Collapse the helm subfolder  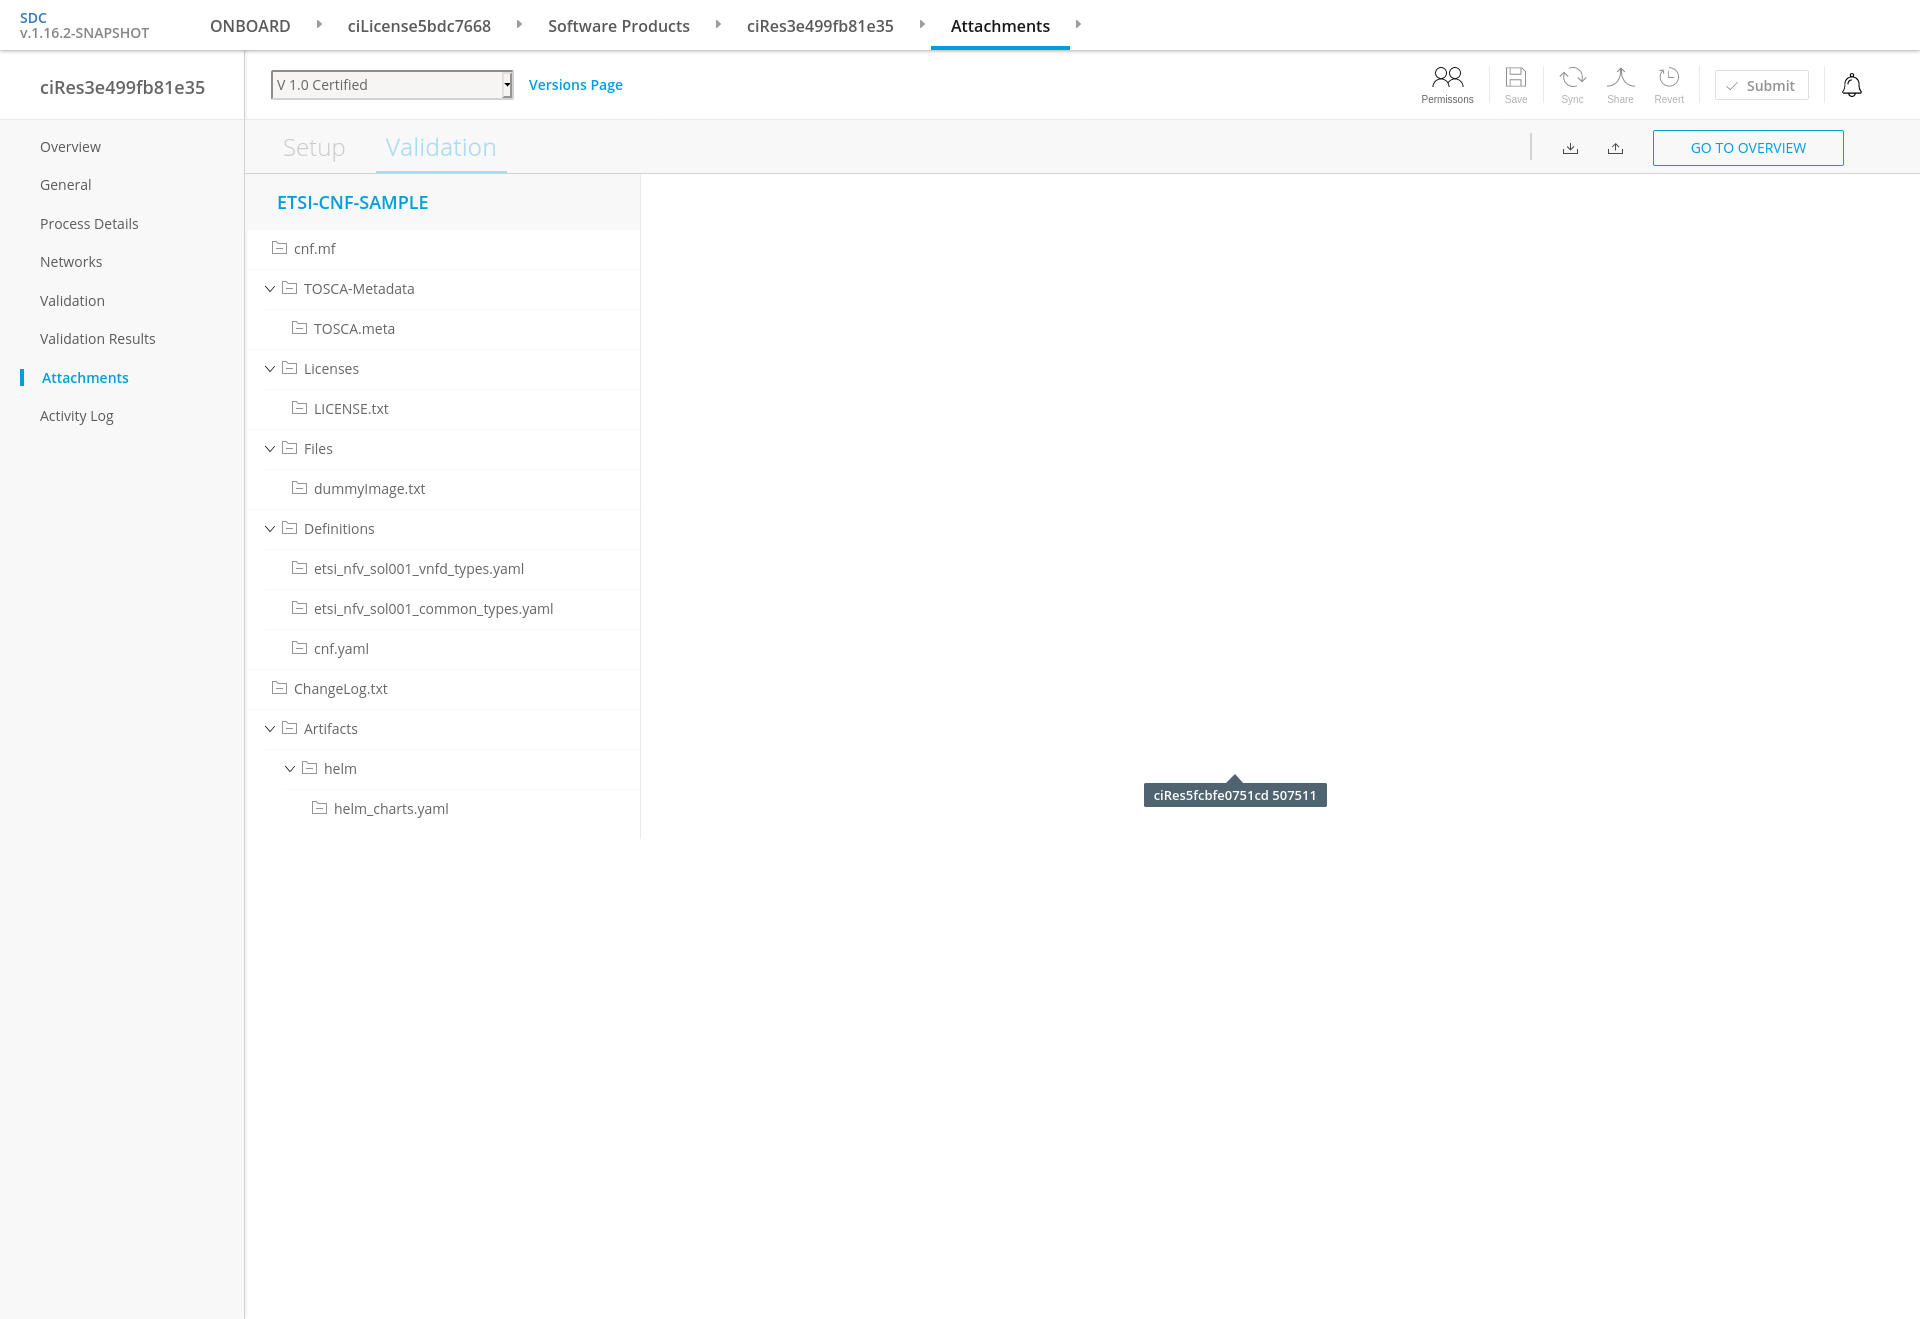click(290, 769)
